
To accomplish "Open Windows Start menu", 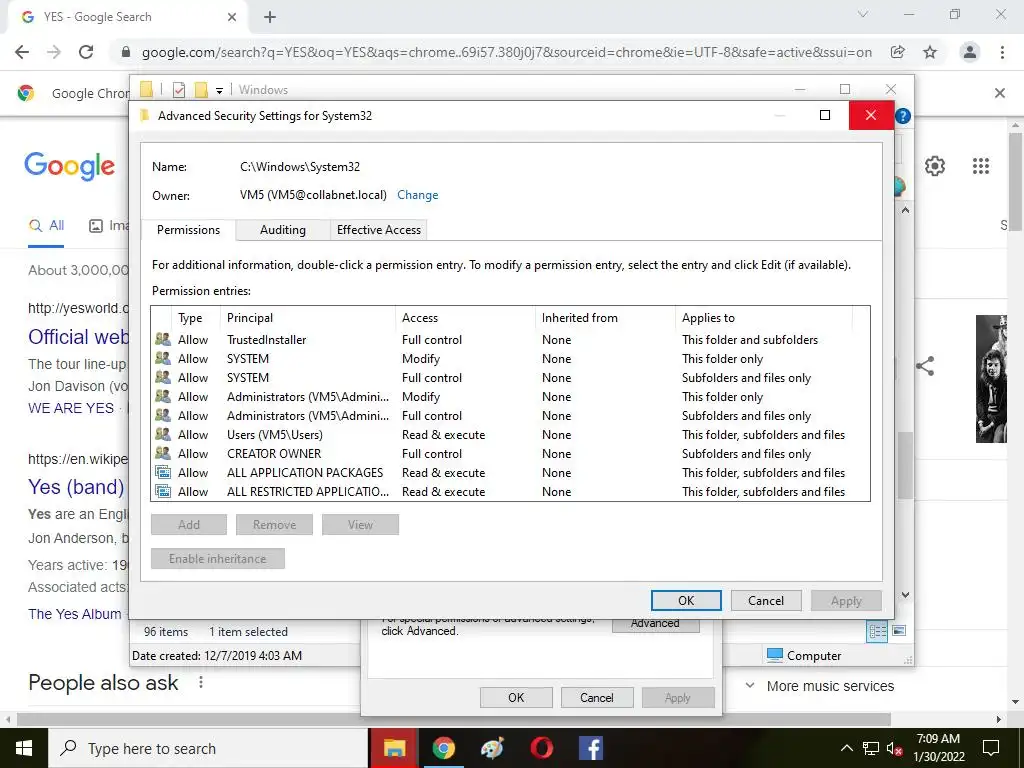I will coord(24,748).
